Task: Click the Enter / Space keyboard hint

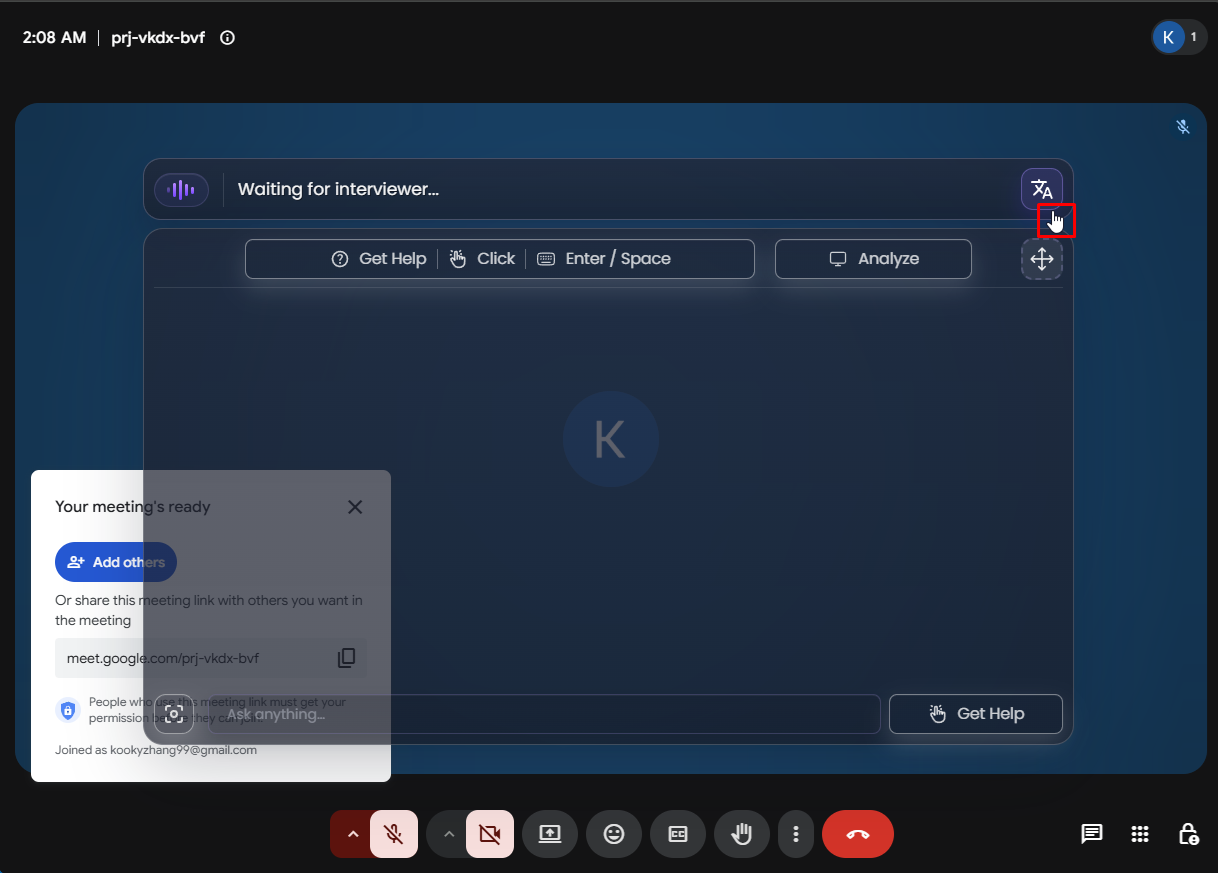Action: [604, 259]
